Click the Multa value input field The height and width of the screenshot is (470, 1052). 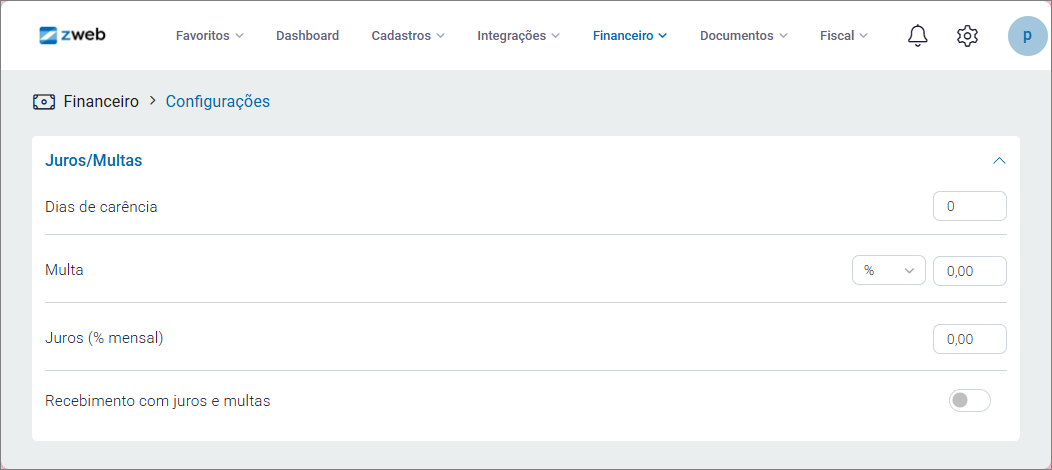pyautogui.click(x=969, y=271)
